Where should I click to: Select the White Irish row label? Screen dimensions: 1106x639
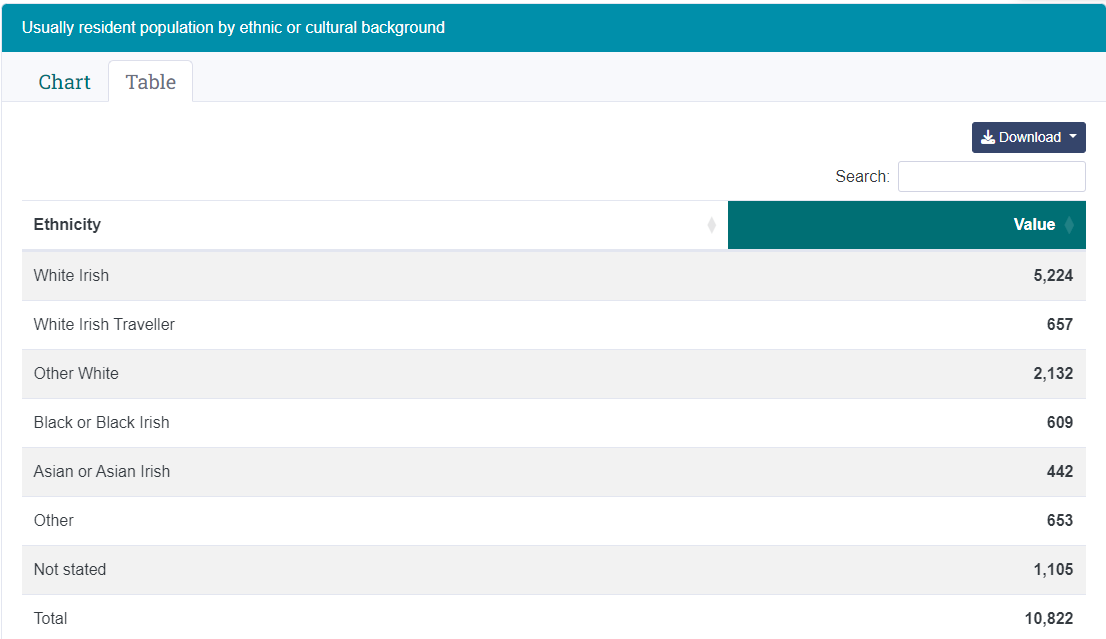pos(71,275)
